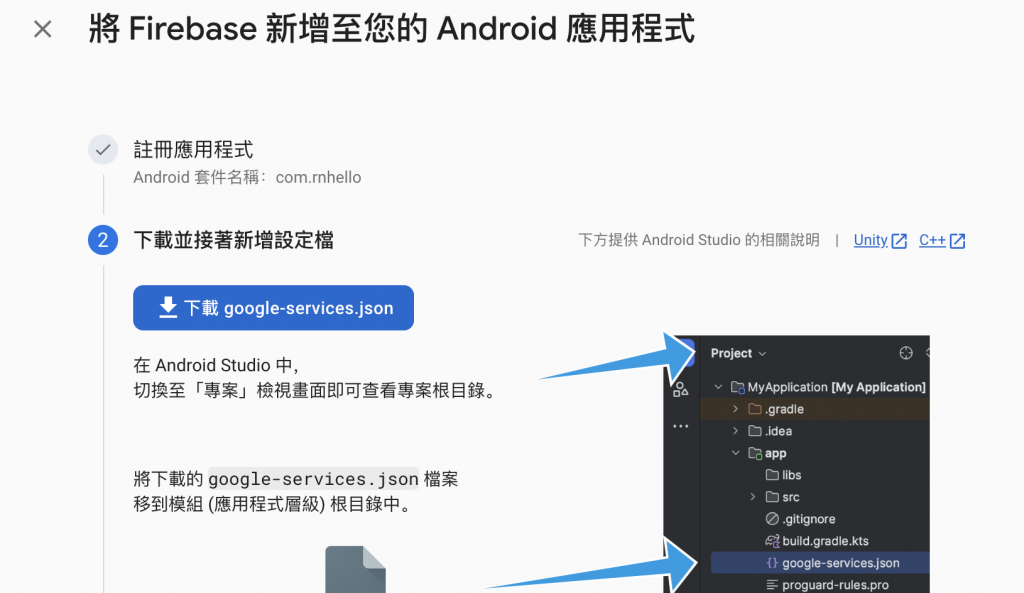Open the C++ instructions link

tap(932, 240)
